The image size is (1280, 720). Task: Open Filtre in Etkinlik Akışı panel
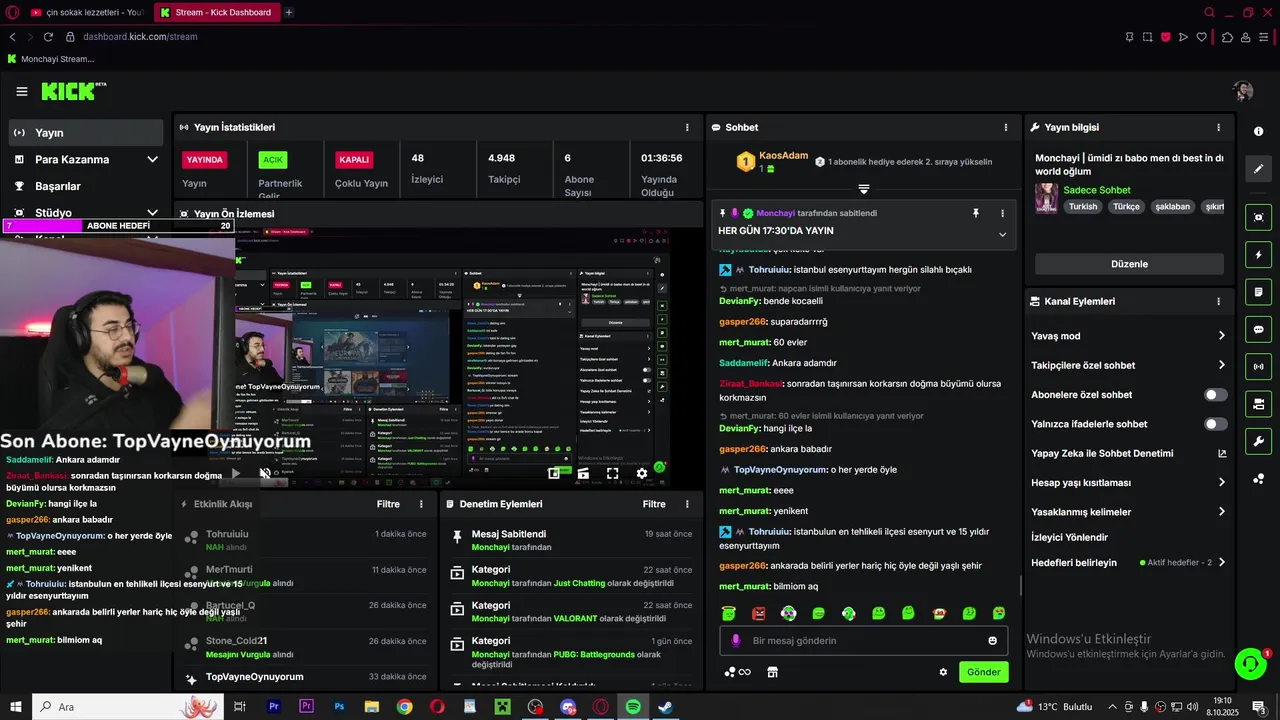pyautogui.click(x=388, y=504)
